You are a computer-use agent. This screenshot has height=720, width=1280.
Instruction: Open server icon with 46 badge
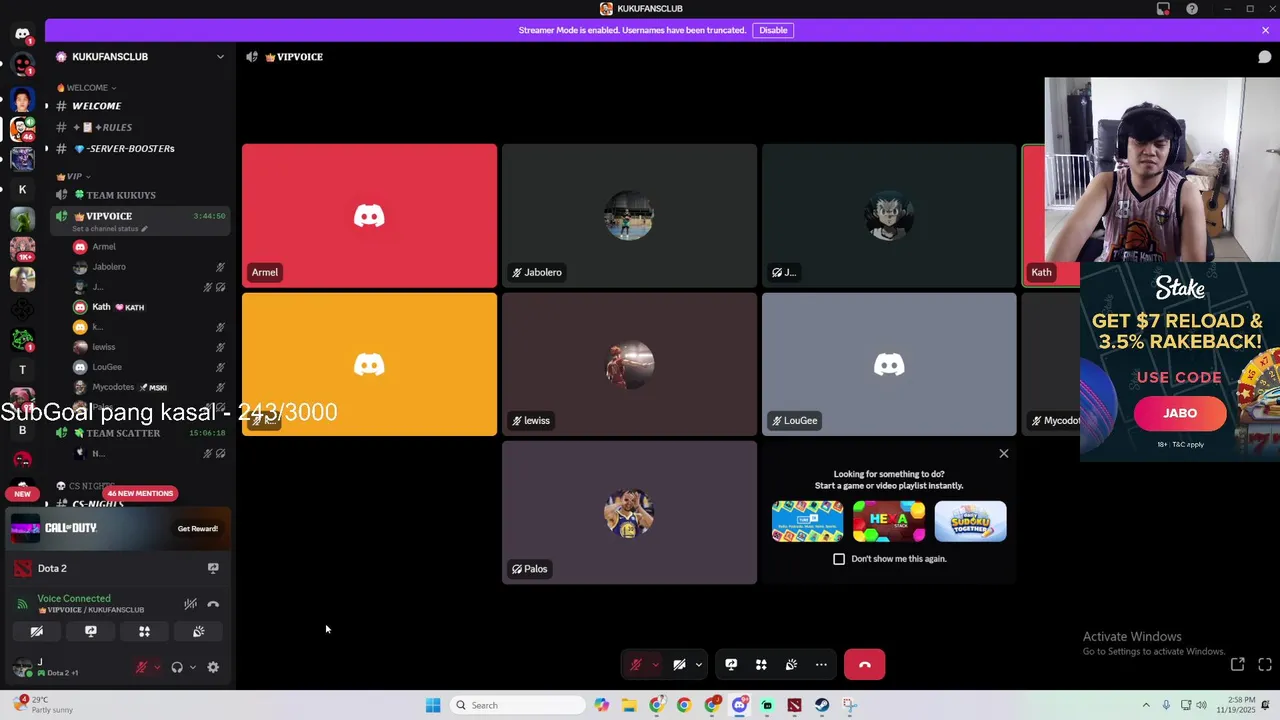(22, 128)
